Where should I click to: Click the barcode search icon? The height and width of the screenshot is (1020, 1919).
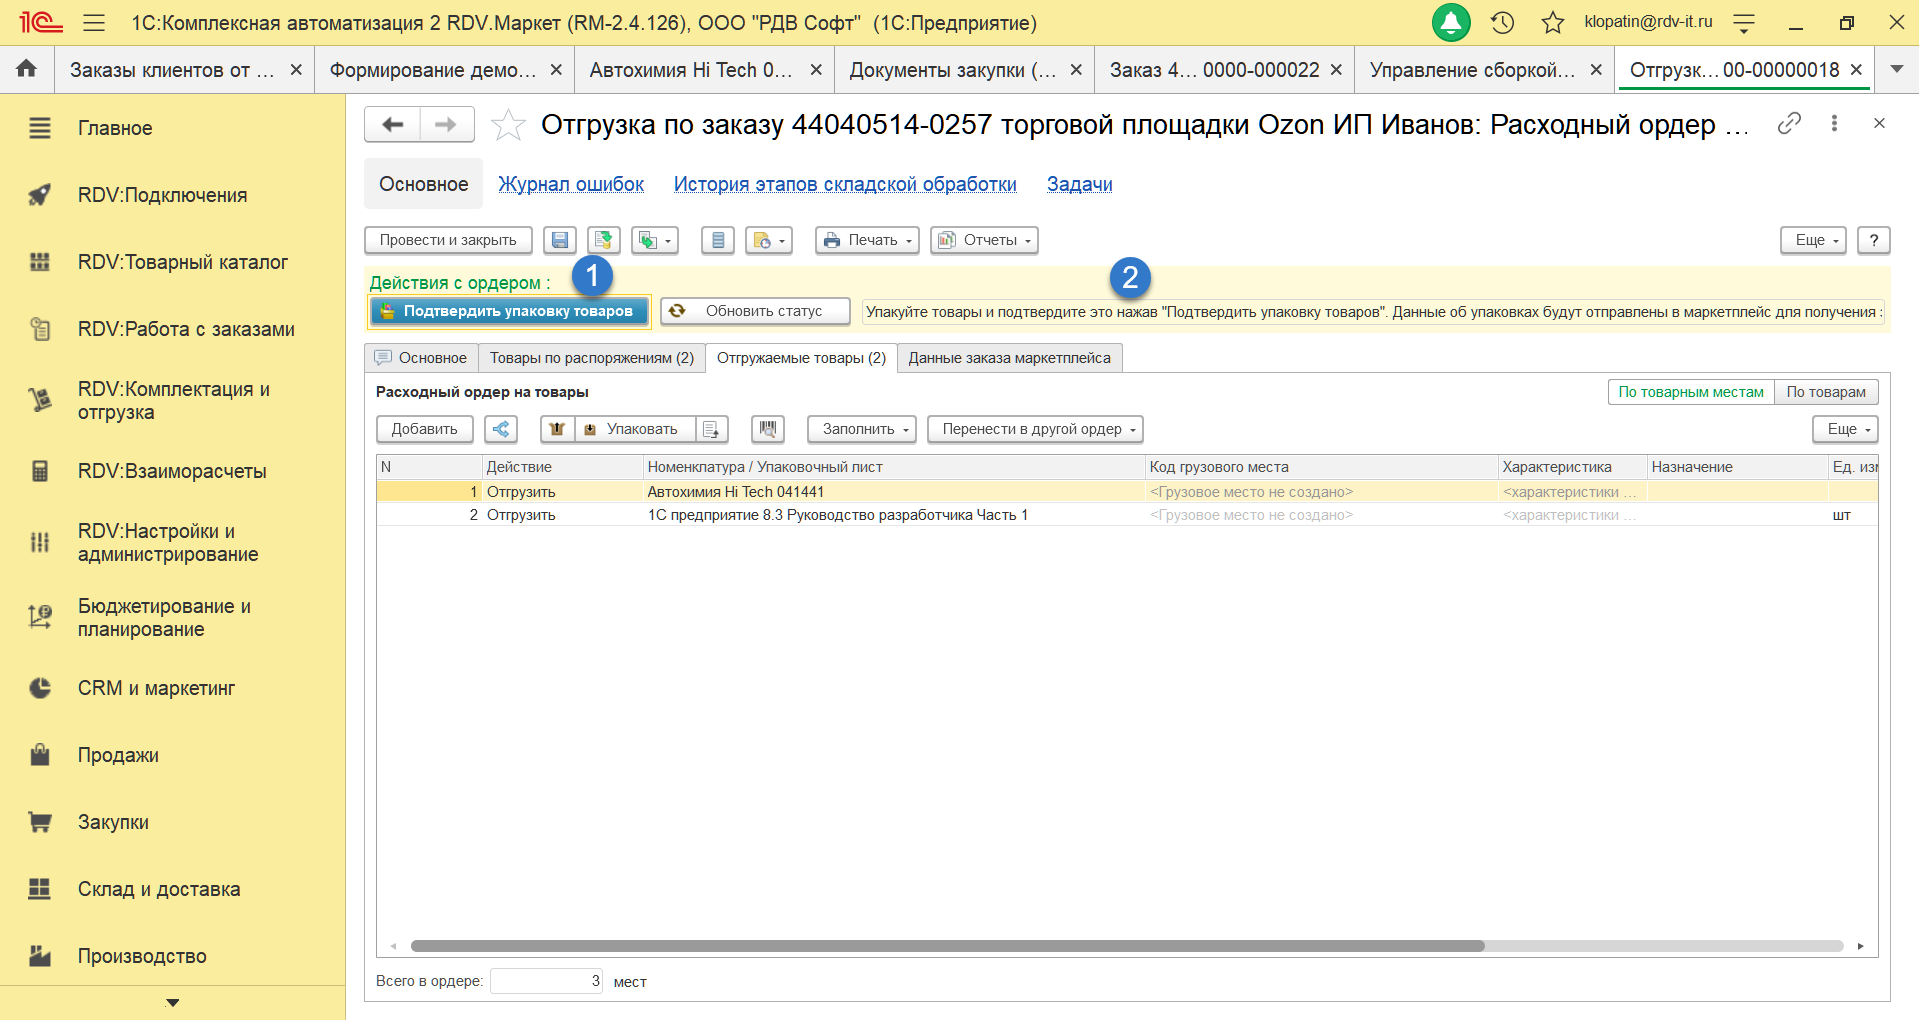point(767,429)
